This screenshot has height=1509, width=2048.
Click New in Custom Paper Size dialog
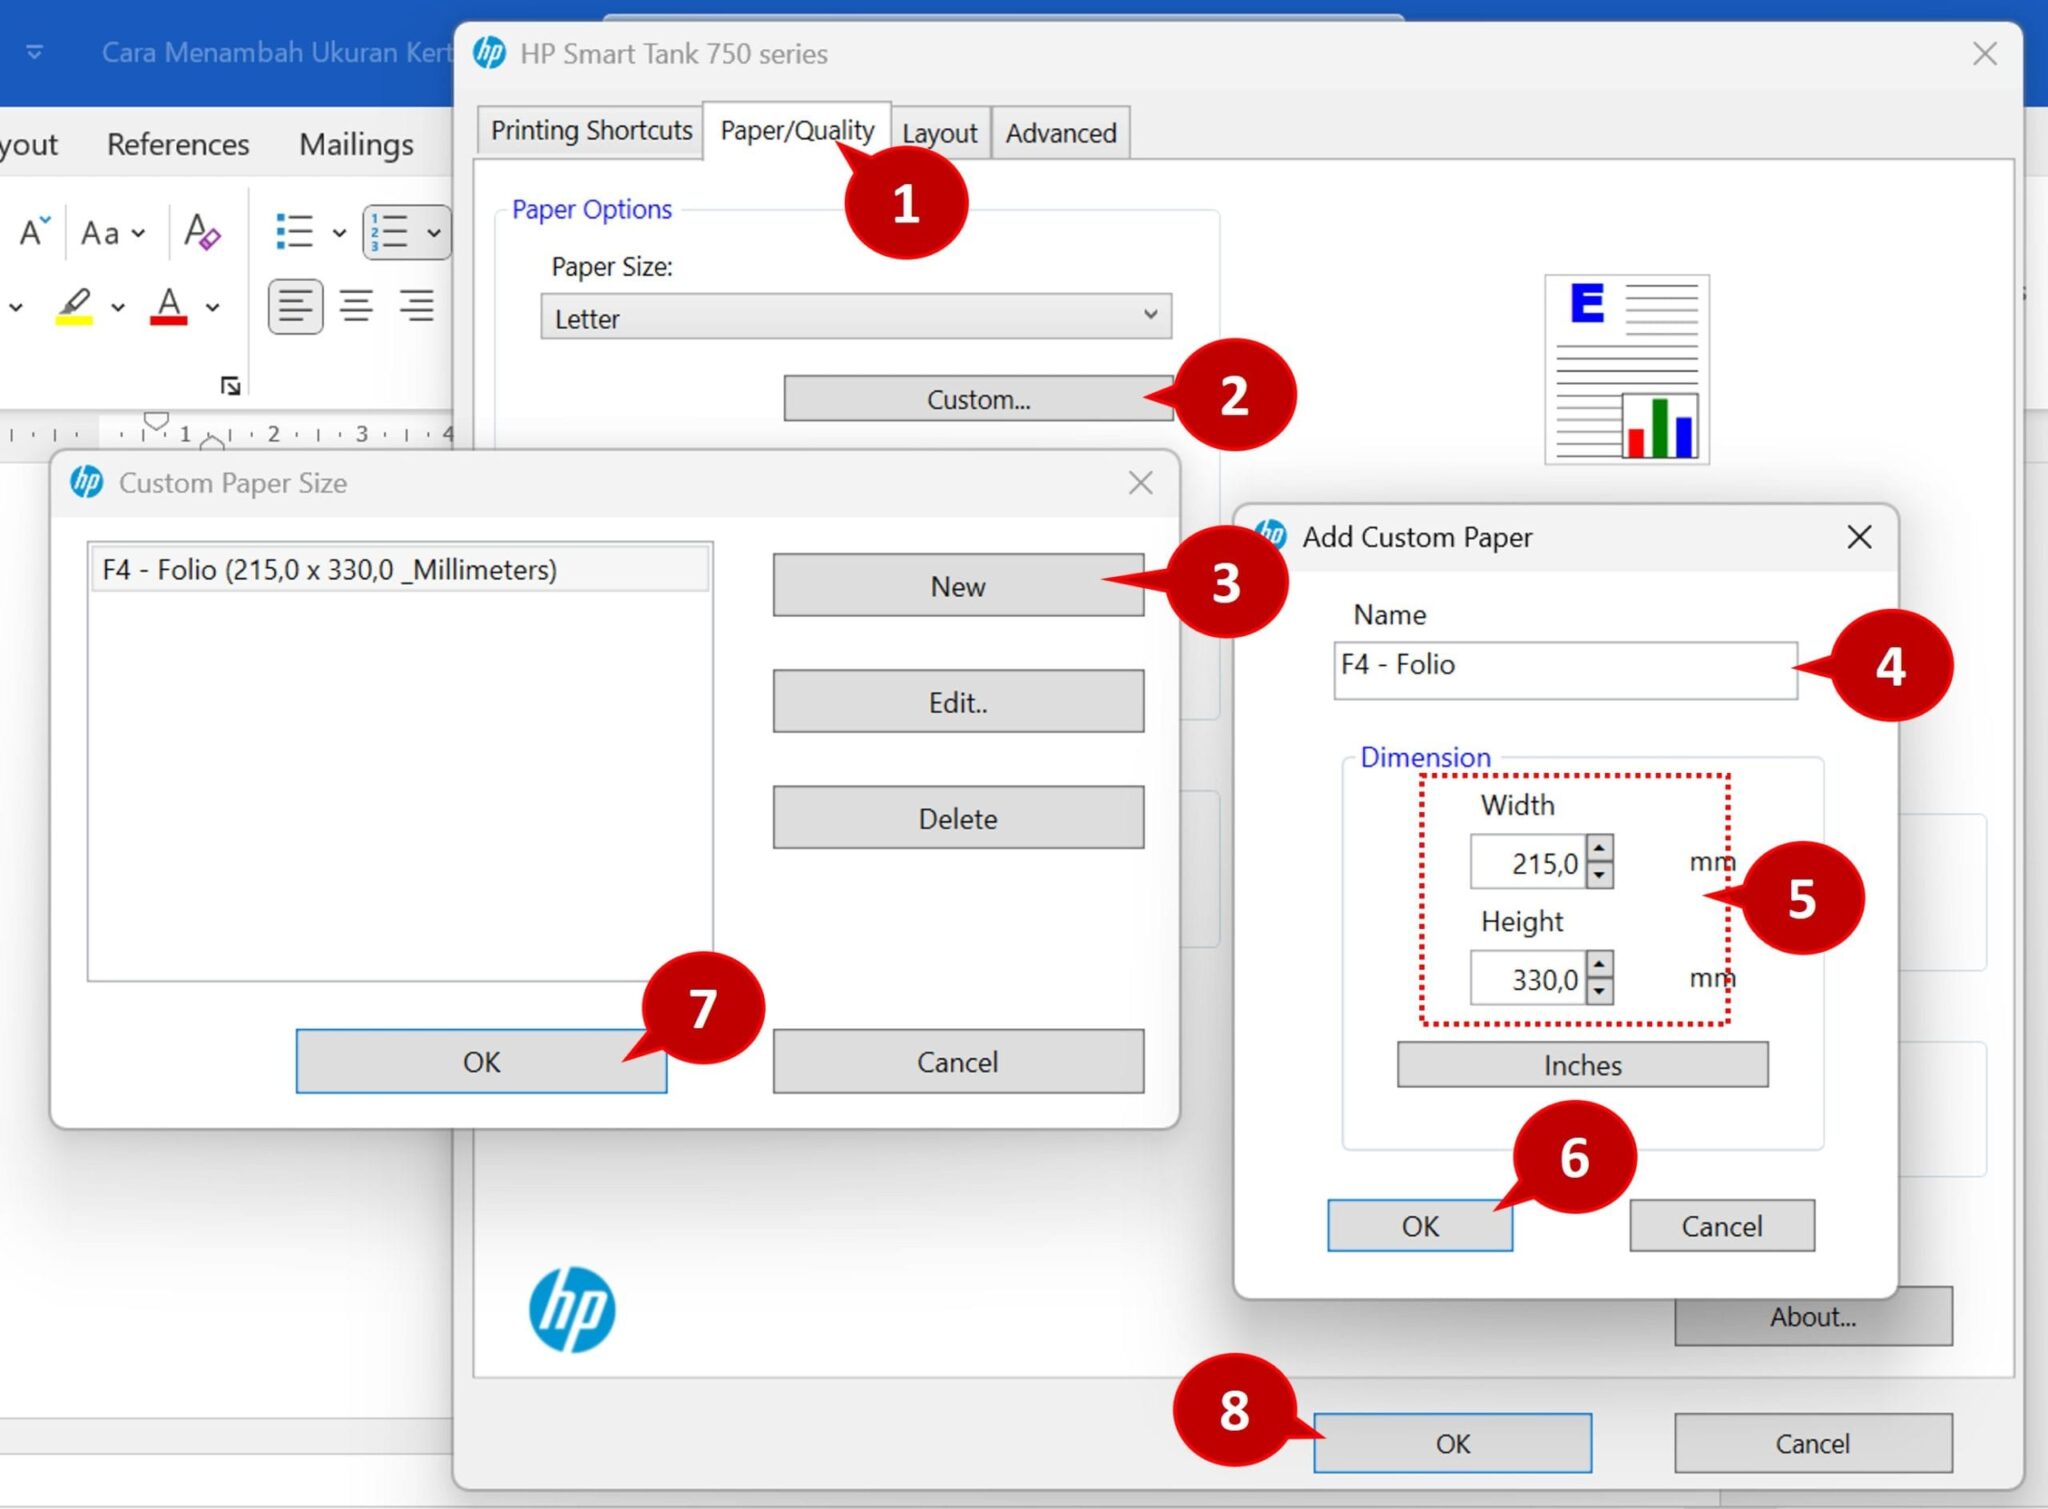tap(957, 586)
